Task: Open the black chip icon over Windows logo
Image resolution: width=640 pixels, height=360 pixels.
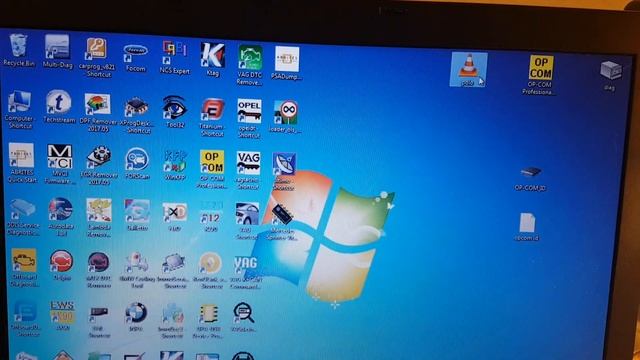Action: 282,215
